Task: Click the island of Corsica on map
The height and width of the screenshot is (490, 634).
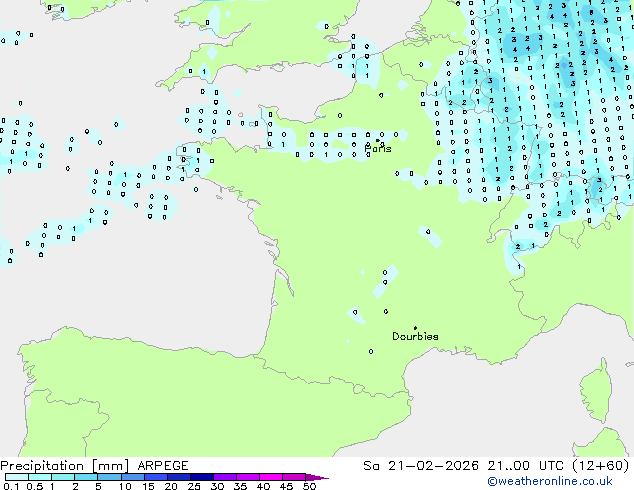Action: (x=597, y=392)
